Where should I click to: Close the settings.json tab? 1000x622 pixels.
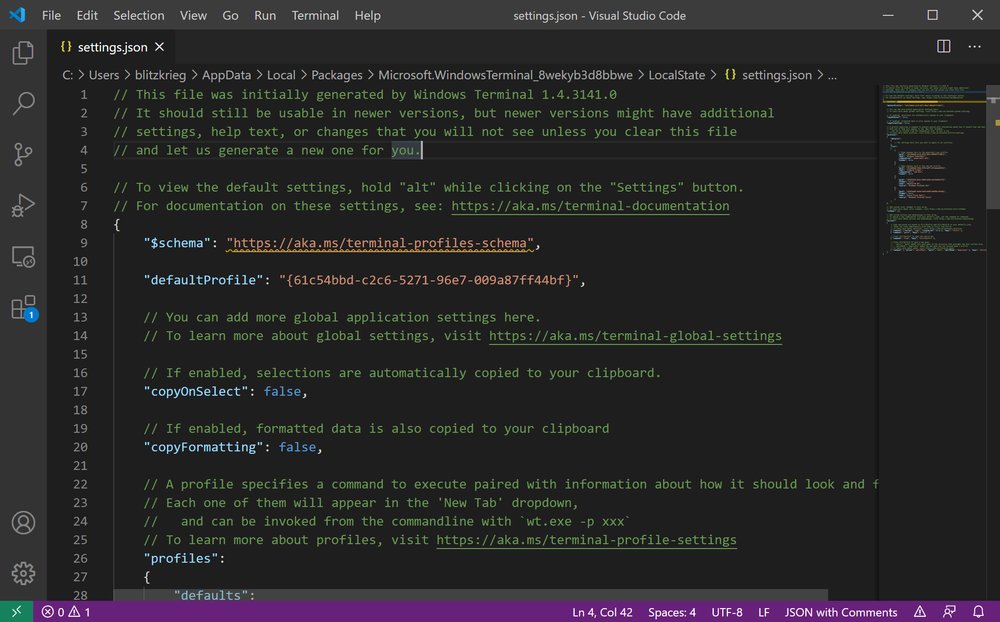click(x=159, y=47)
